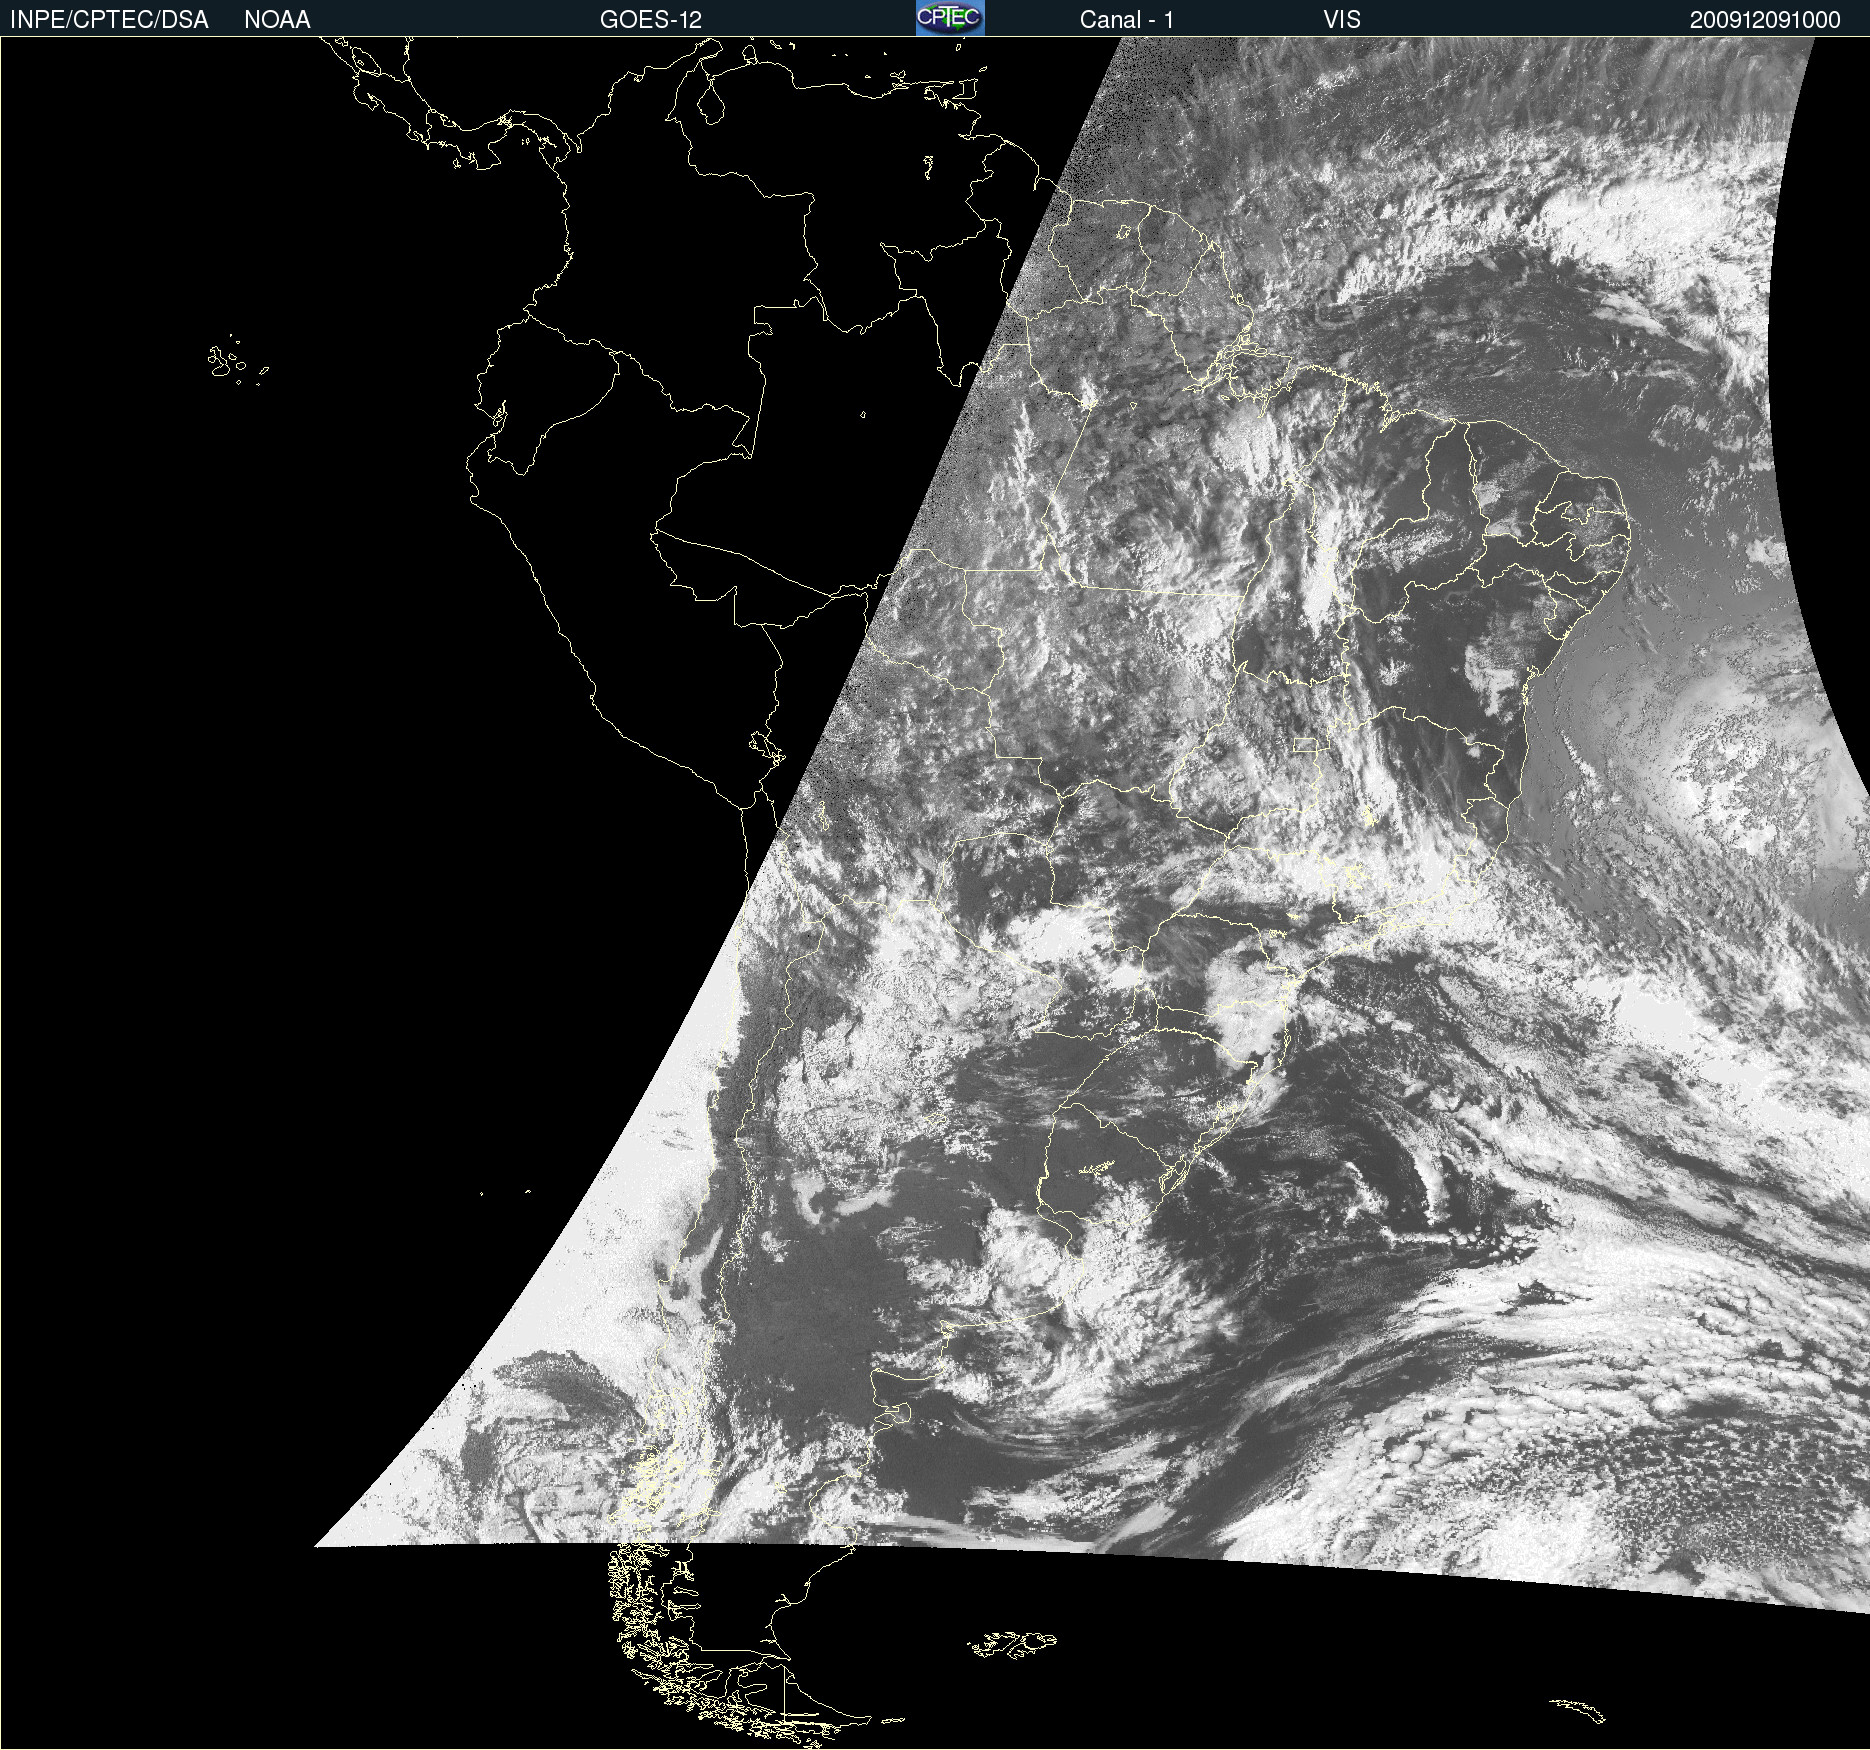Click the INPE/CPTEC/DSA header label
The height and width of the screenshot is (1750, 1870).
pyautogui.click(x=109, y=20)
